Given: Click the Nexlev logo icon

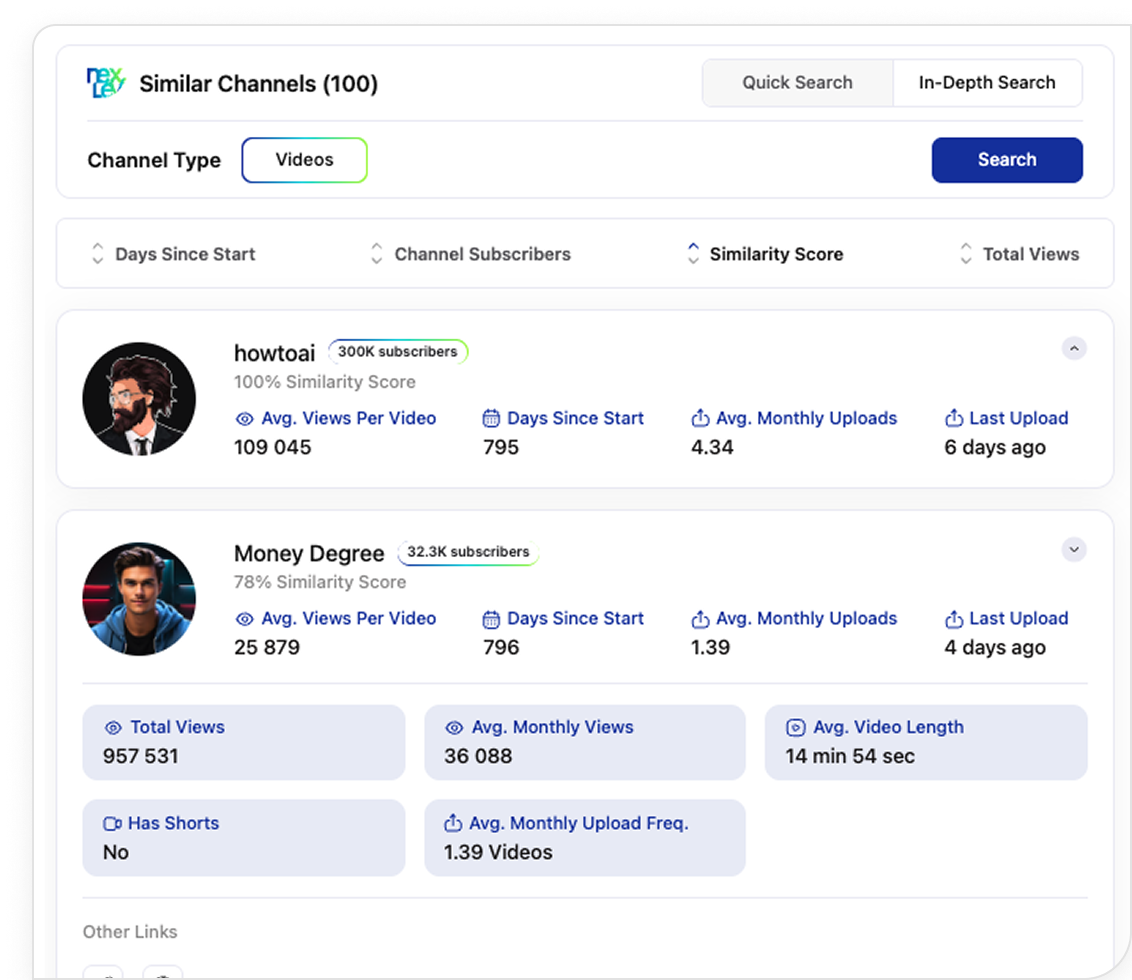Looking at the screenshot, I should point(105,82).
